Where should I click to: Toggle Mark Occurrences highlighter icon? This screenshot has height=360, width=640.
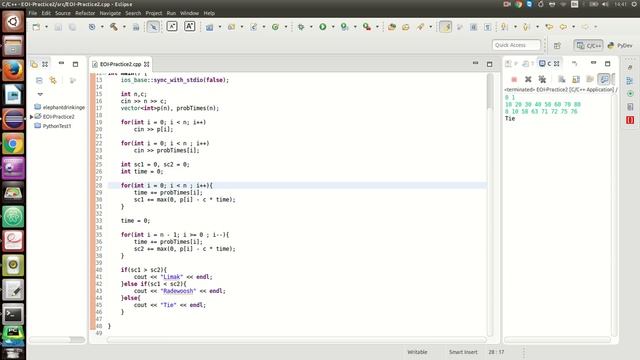pos(446,27)
